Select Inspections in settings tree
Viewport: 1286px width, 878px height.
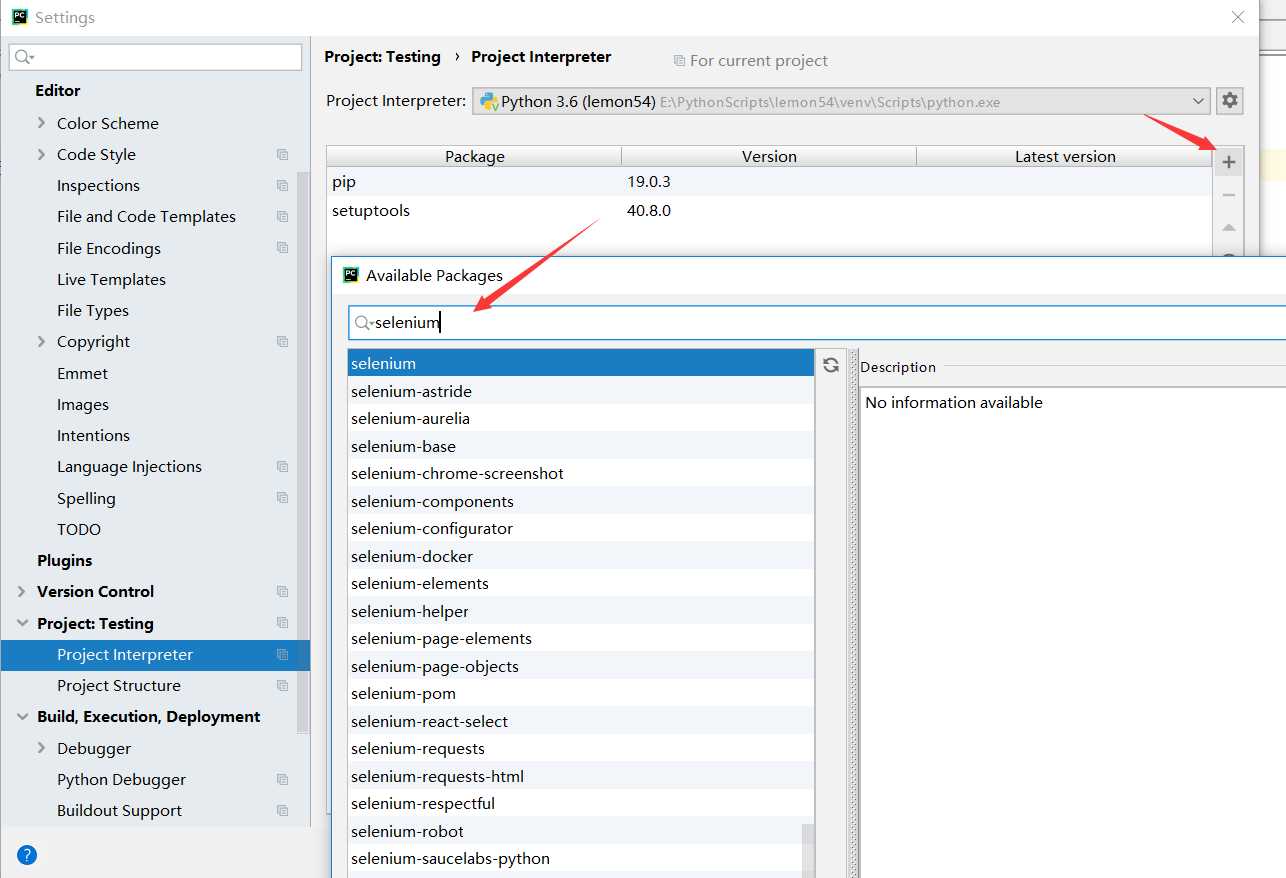click(x=98, y=186)
